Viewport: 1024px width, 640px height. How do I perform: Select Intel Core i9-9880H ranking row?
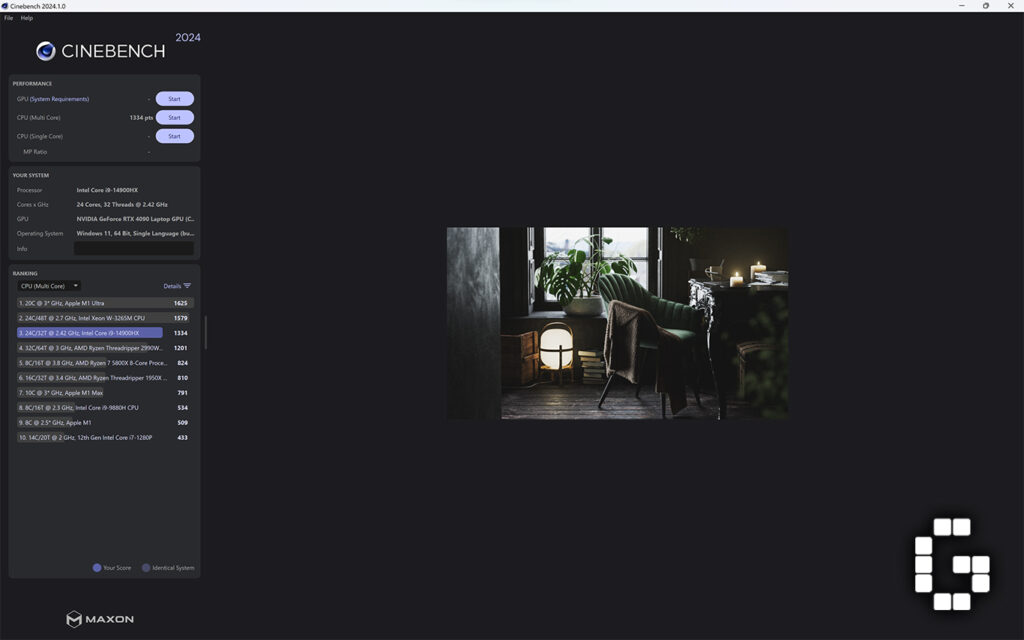click(105, 408)
